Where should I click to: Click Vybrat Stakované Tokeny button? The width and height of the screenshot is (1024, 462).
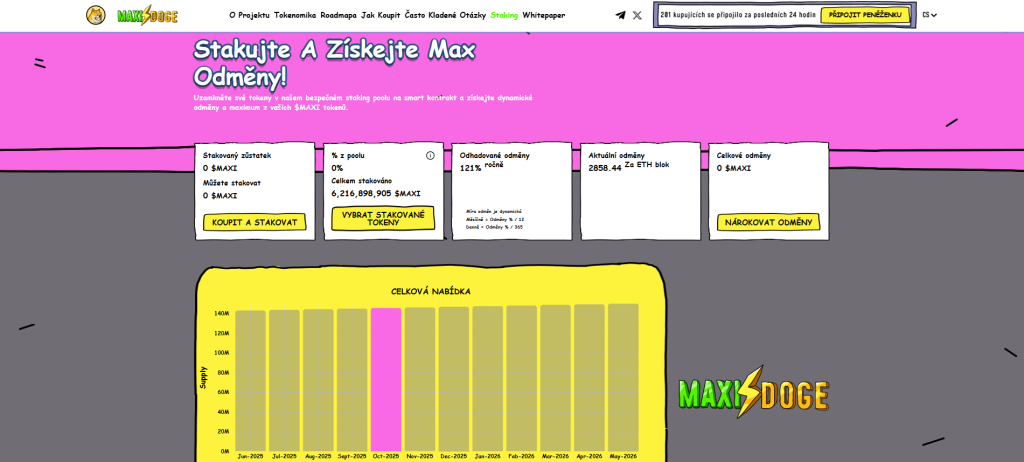[x=383, y=219]
